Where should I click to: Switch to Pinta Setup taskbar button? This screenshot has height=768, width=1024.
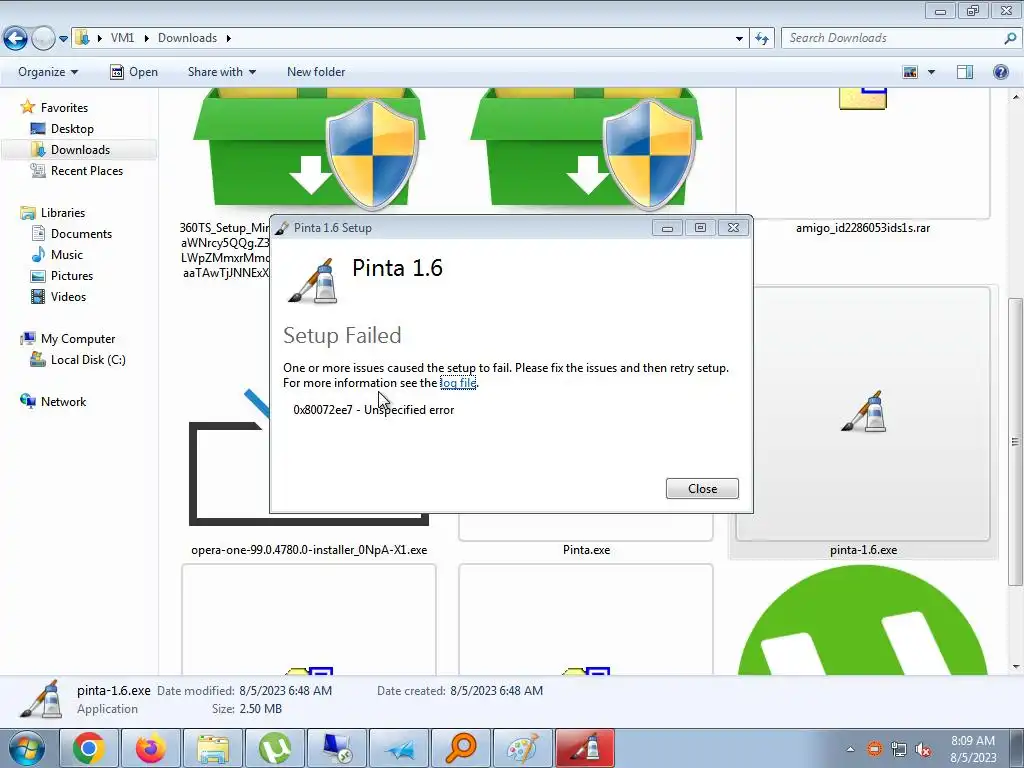(584, 748)
